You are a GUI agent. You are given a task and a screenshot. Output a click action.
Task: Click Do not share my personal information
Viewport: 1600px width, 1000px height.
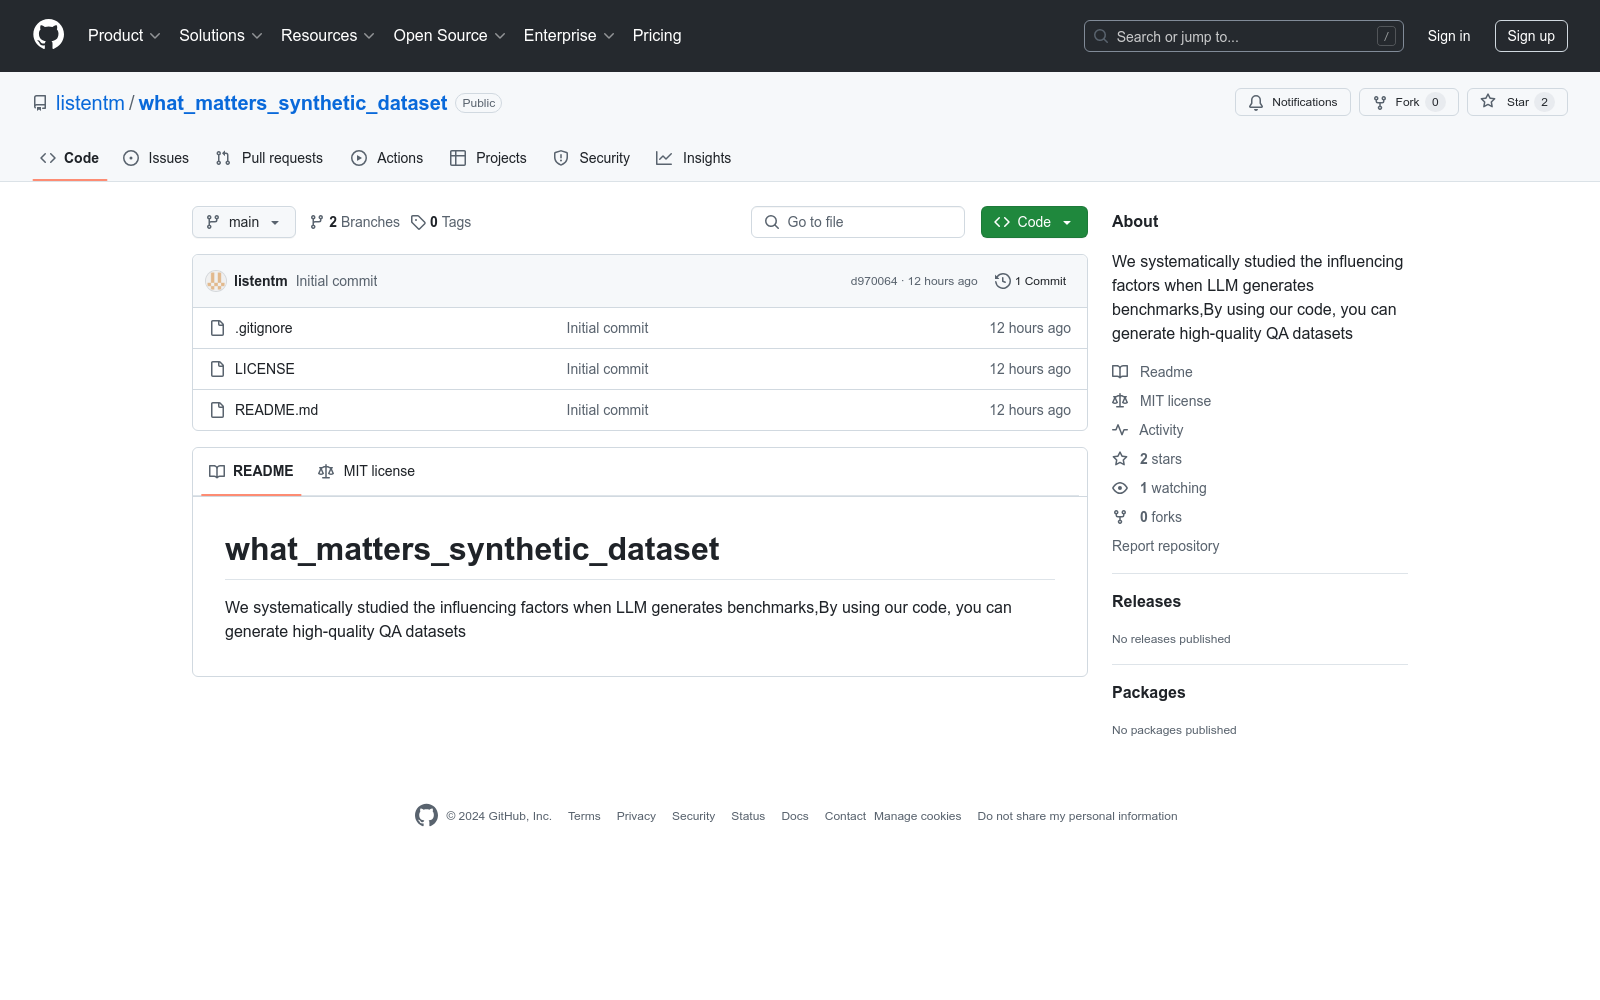(x=1077, y=816)
